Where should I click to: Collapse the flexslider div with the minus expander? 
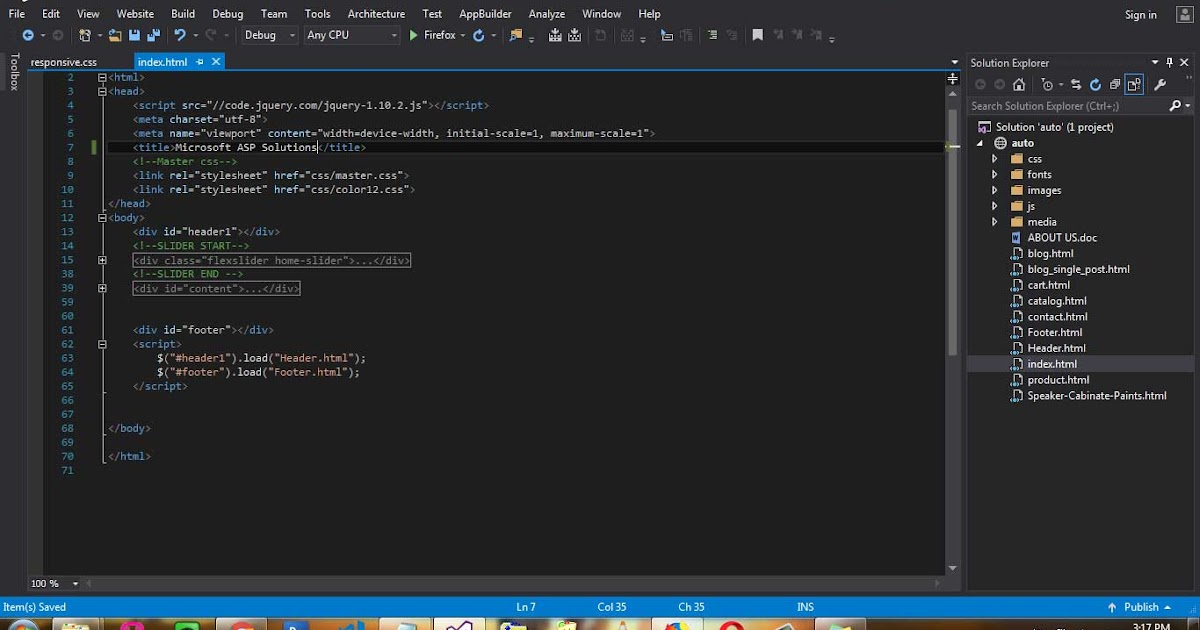[103, 259]
